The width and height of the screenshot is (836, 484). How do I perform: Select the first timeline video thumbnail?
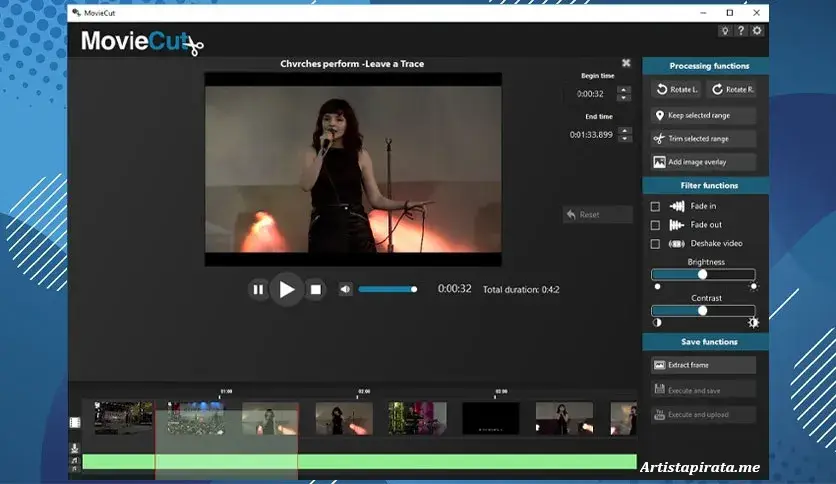[x=123, y=418]
